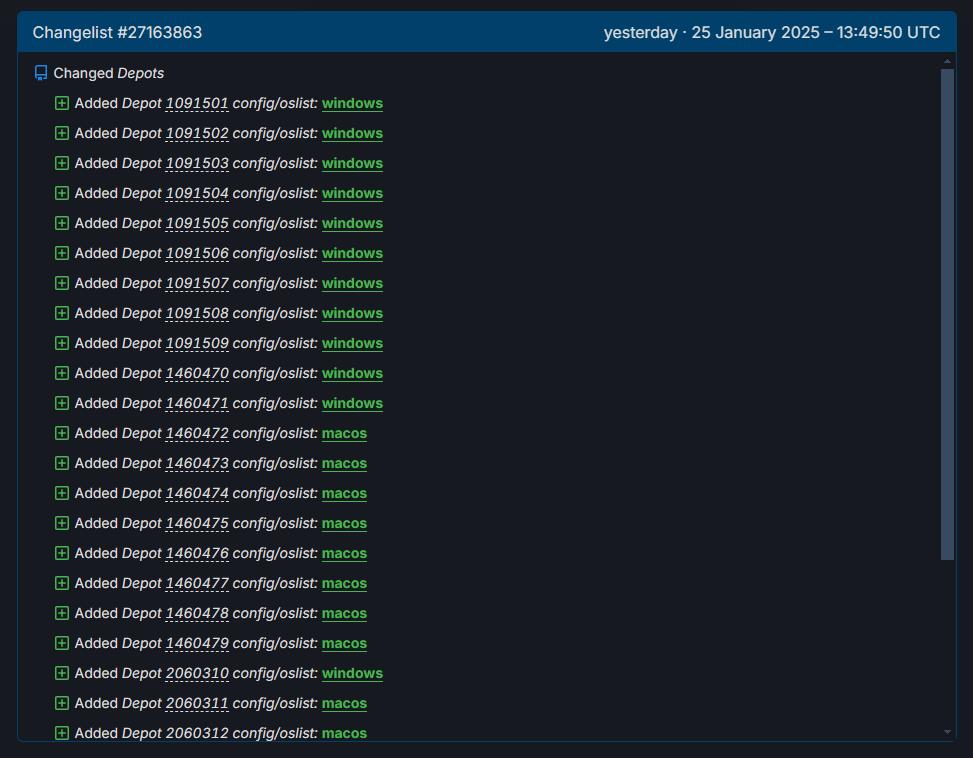Click plus icon beside Depot 1091501
The height and width of the screenshot is (758, 973).
(x=61, y=103)
